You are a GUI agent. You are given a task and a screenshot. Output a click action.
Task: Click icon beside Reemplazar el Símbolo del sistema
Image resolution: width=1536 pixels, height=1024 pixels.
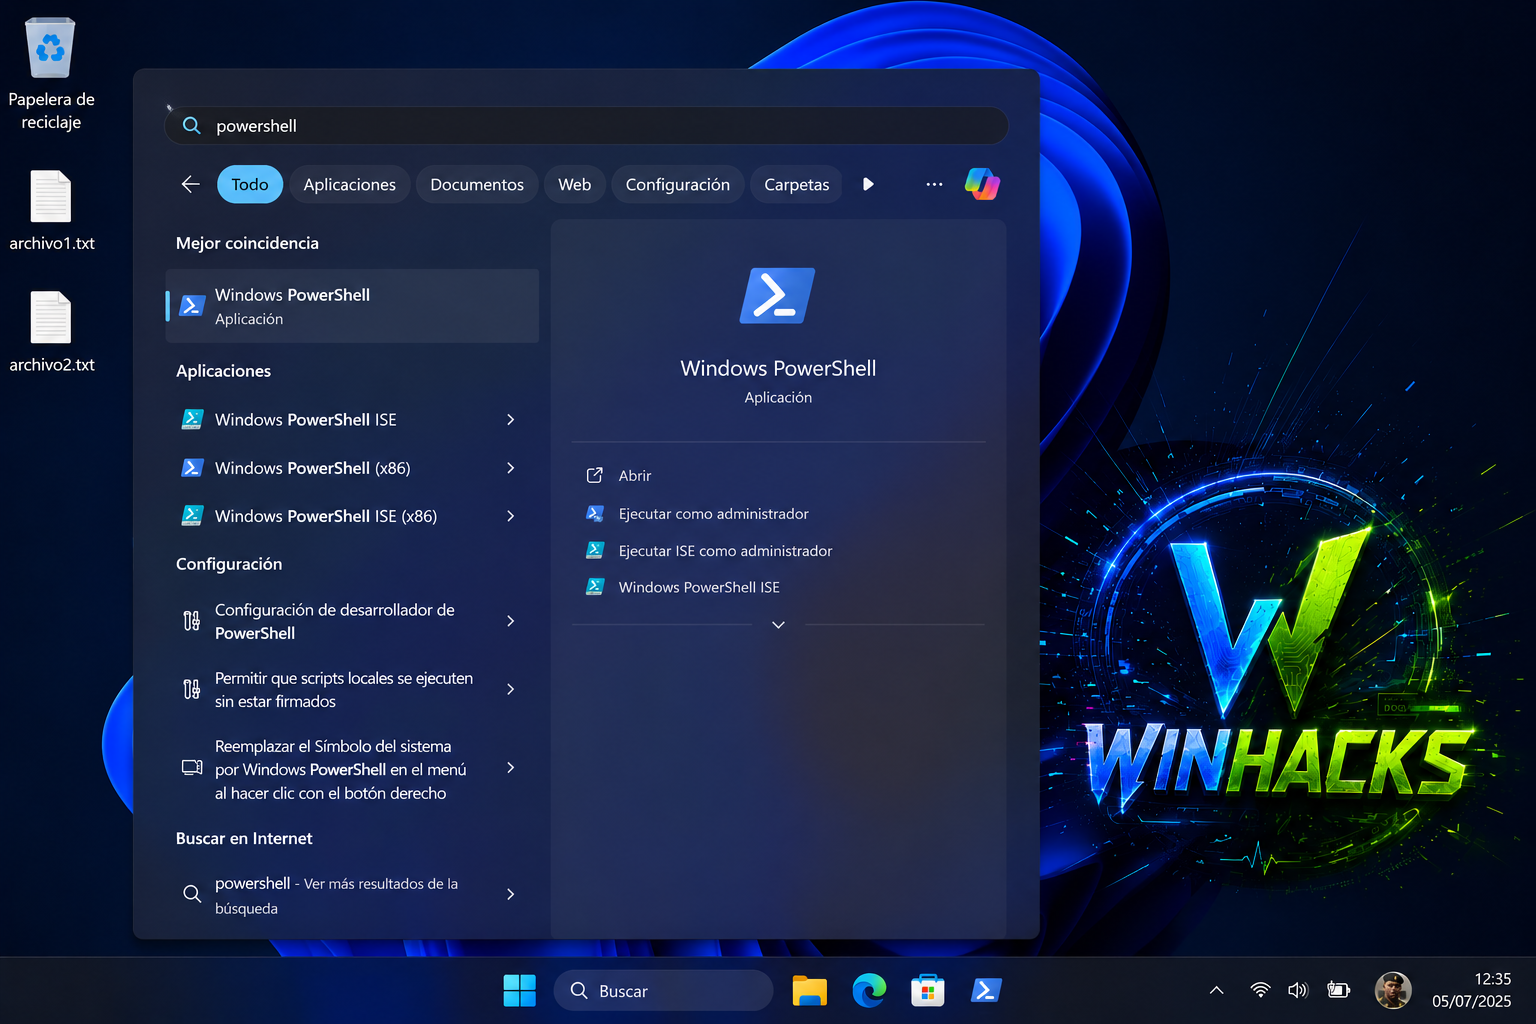pyautogui.click(x=192, y=768)
